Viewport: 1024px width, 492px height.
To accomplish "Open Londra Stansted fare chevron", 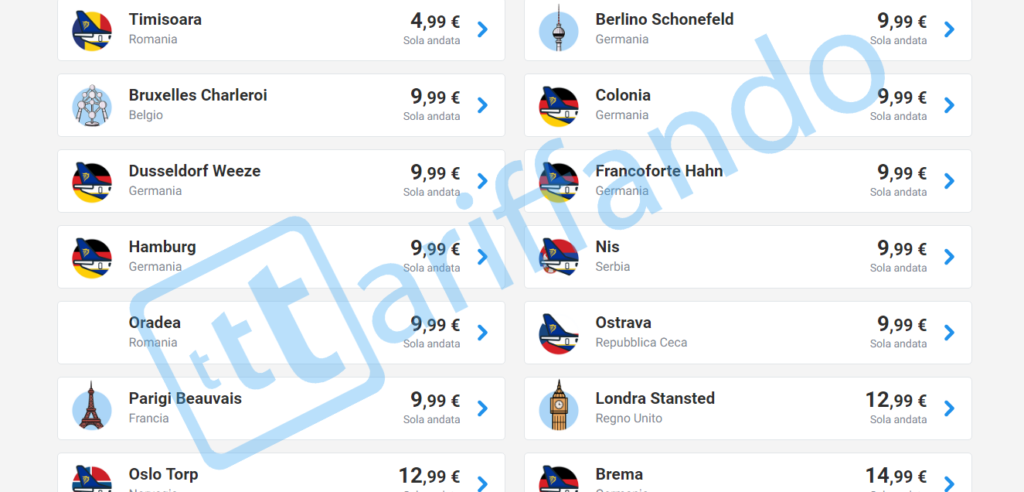I will (949, 408).
